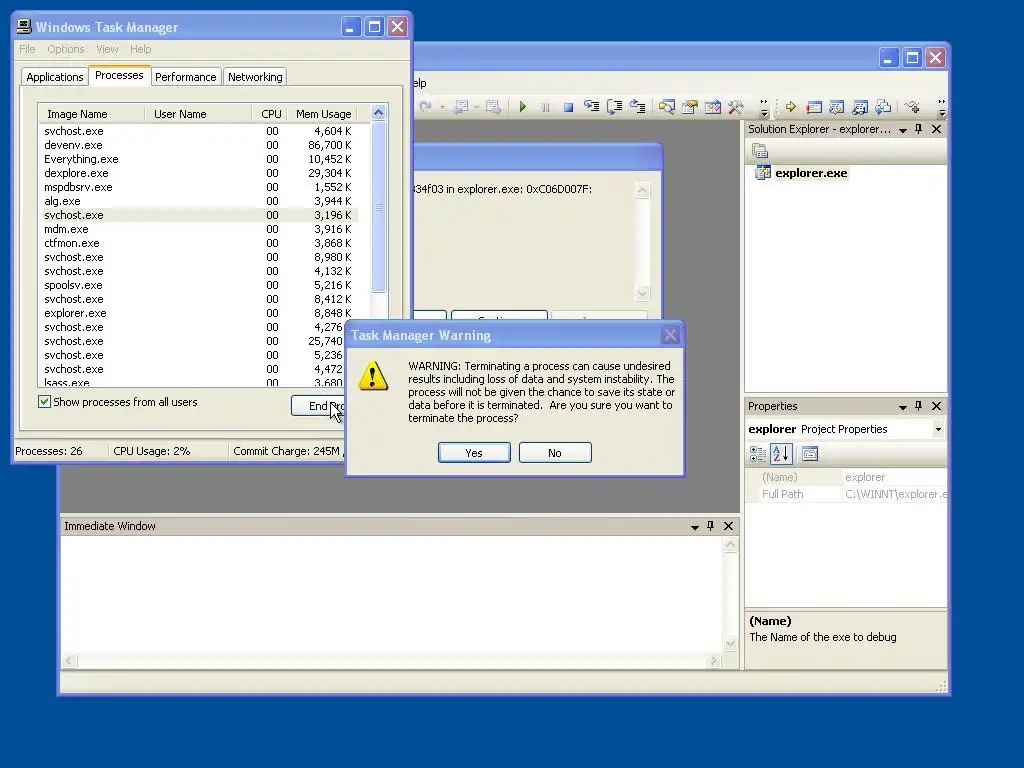
Task: Select the Everything.exe process row
Action: coord(199,159)
